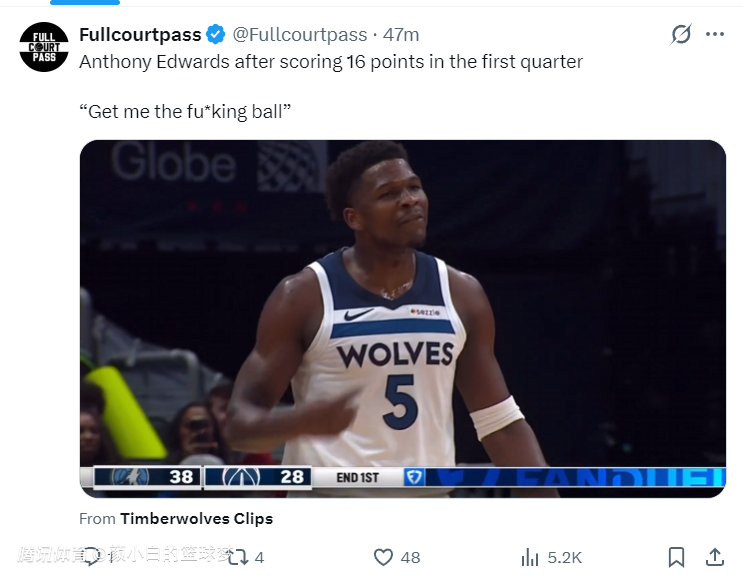Open the three-dot more options menu
The width and height of the screenshot is (743, 578).
714,35
